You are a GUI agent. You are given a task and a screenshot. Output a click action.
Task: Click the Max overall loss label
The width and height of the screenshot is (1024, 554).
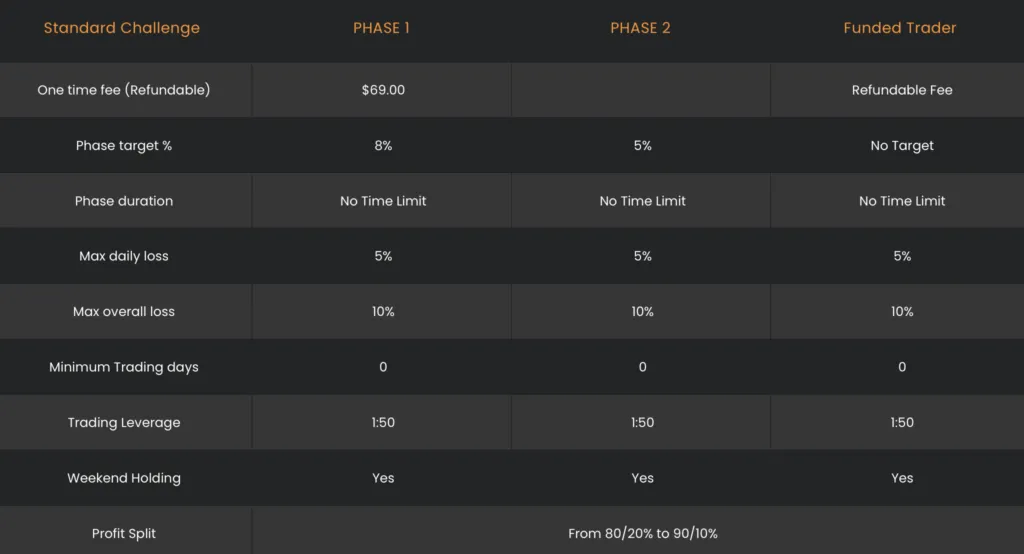pyautogui.click(x=124, y=312)
